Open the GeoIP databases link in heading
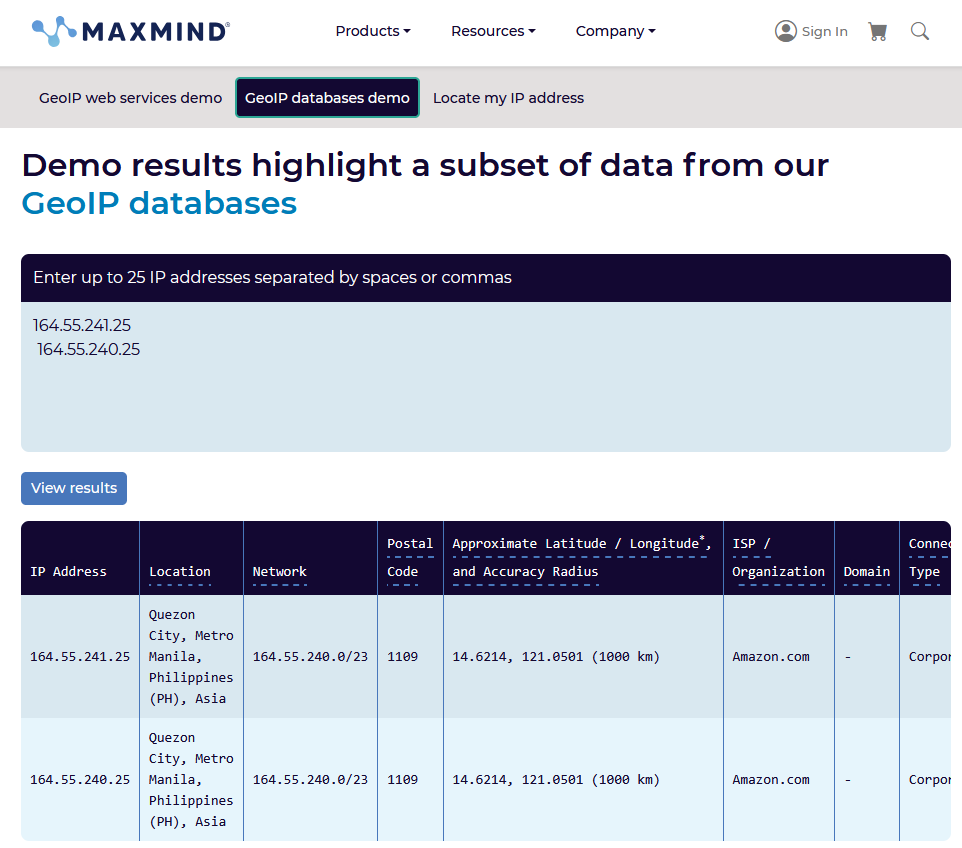 158,203
